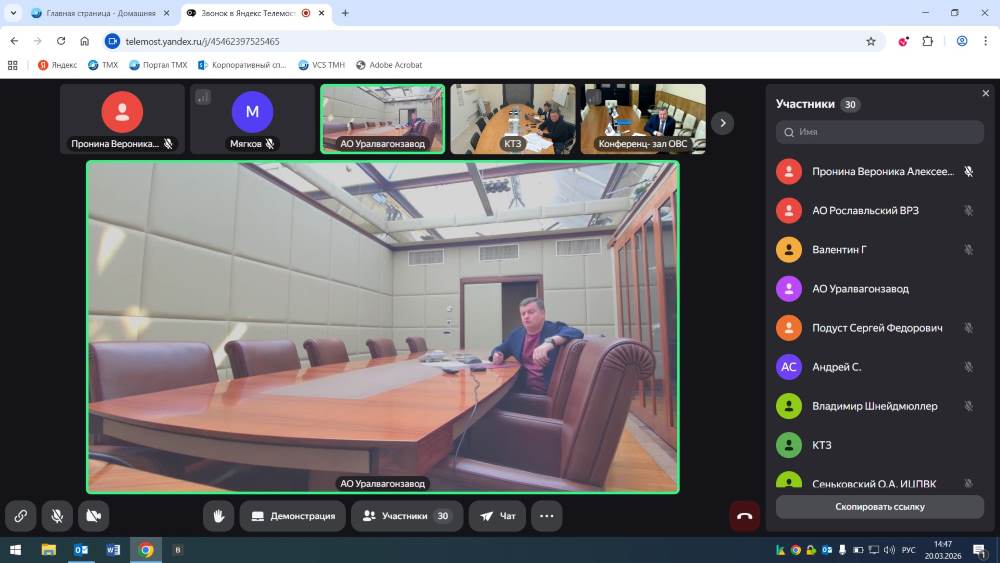Click the red hang up call icon
The height and width of the screenshot is (563, 1000).
click(x=744, y=516)
